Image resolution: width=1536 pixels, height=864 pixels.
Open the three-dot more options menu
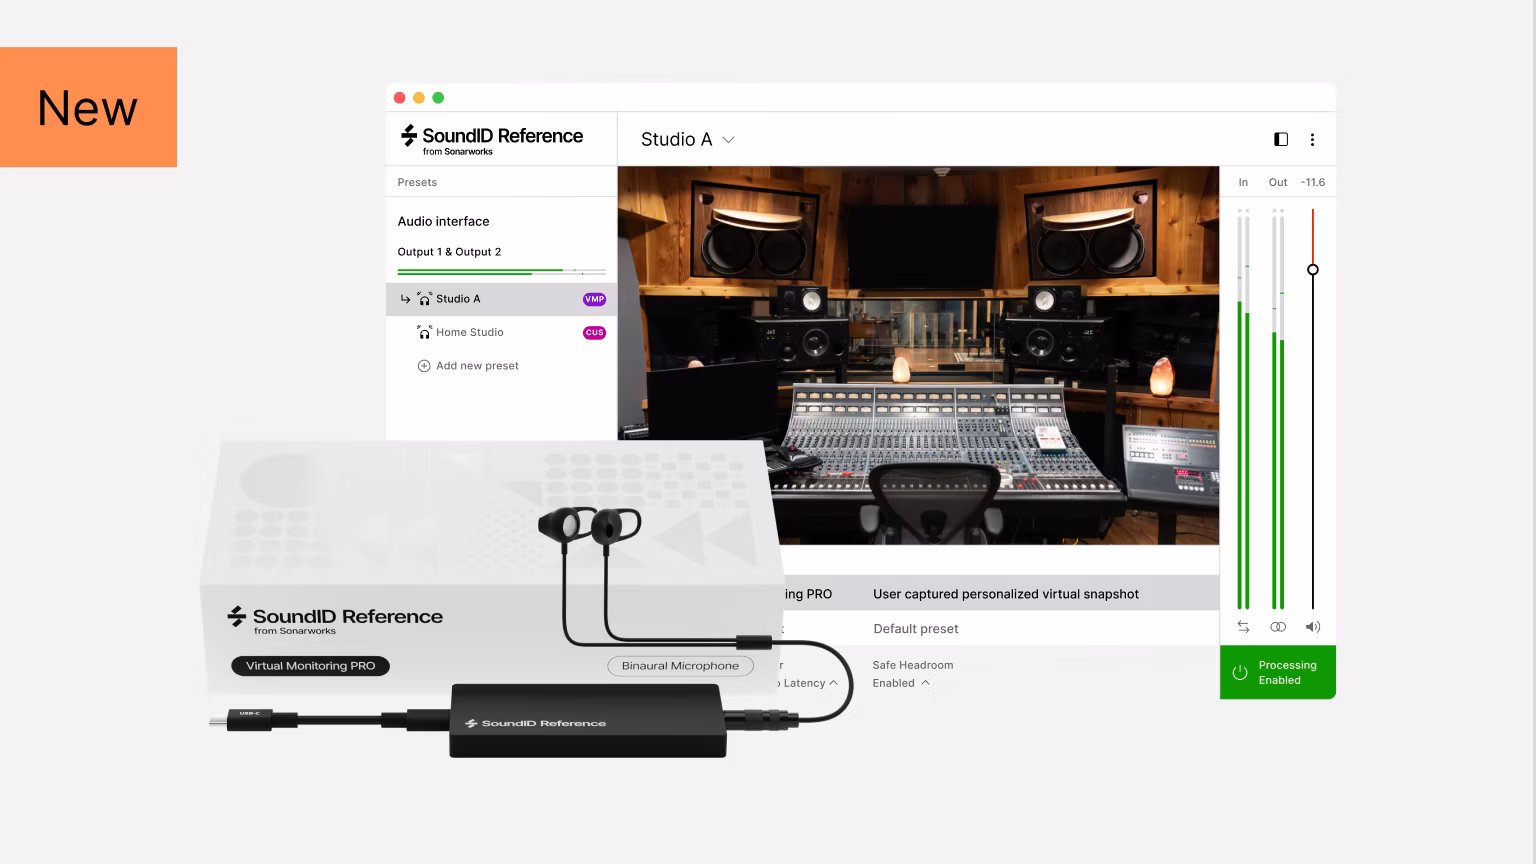pos(1312,140)
